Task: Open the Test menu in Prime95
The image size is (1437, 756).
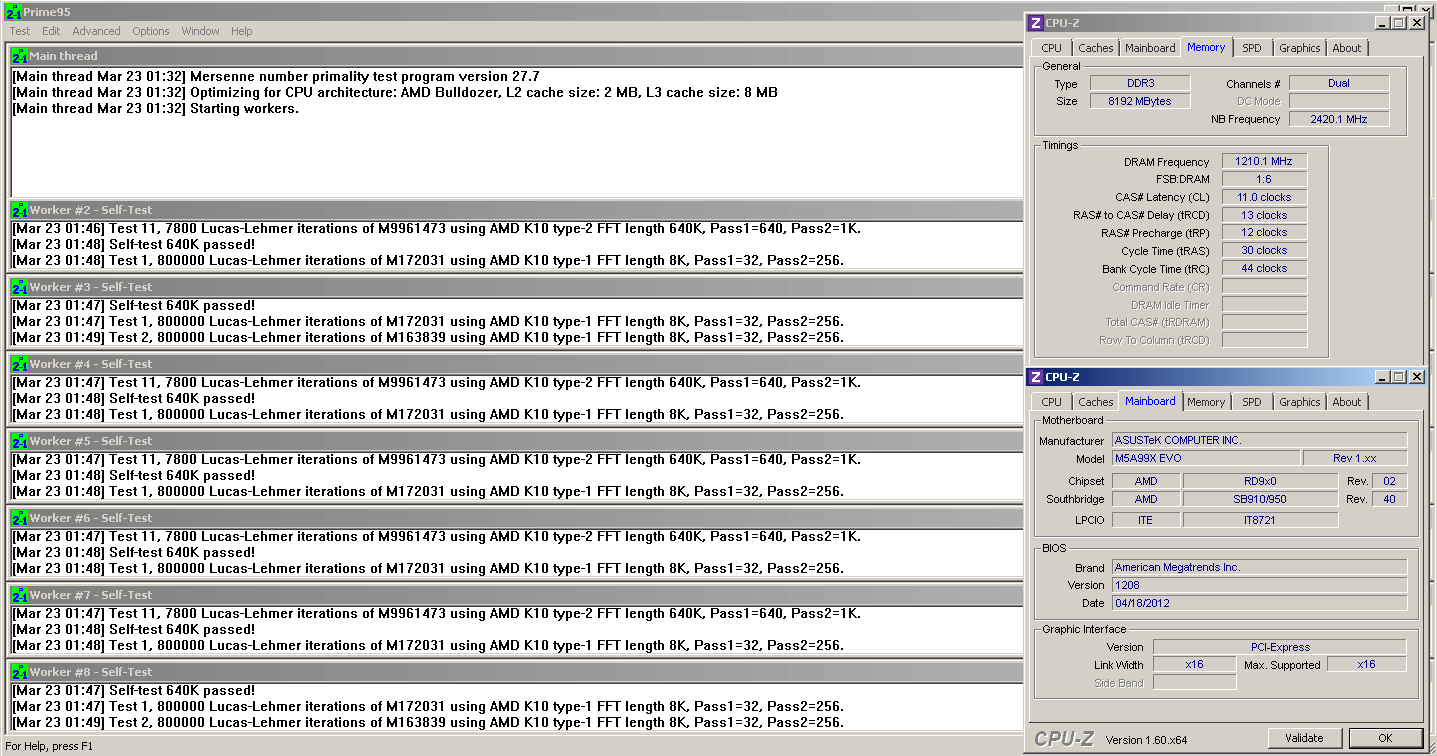Action: click(20, 31)
